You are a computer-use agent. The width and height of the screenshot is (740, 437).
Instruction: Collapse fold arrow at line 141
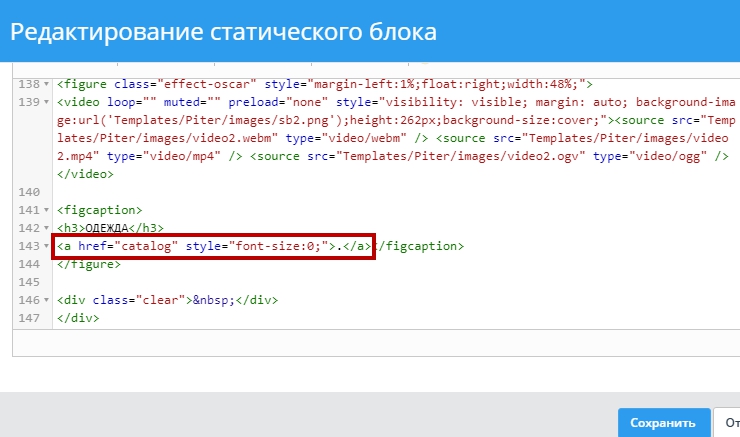coord(46,210)
